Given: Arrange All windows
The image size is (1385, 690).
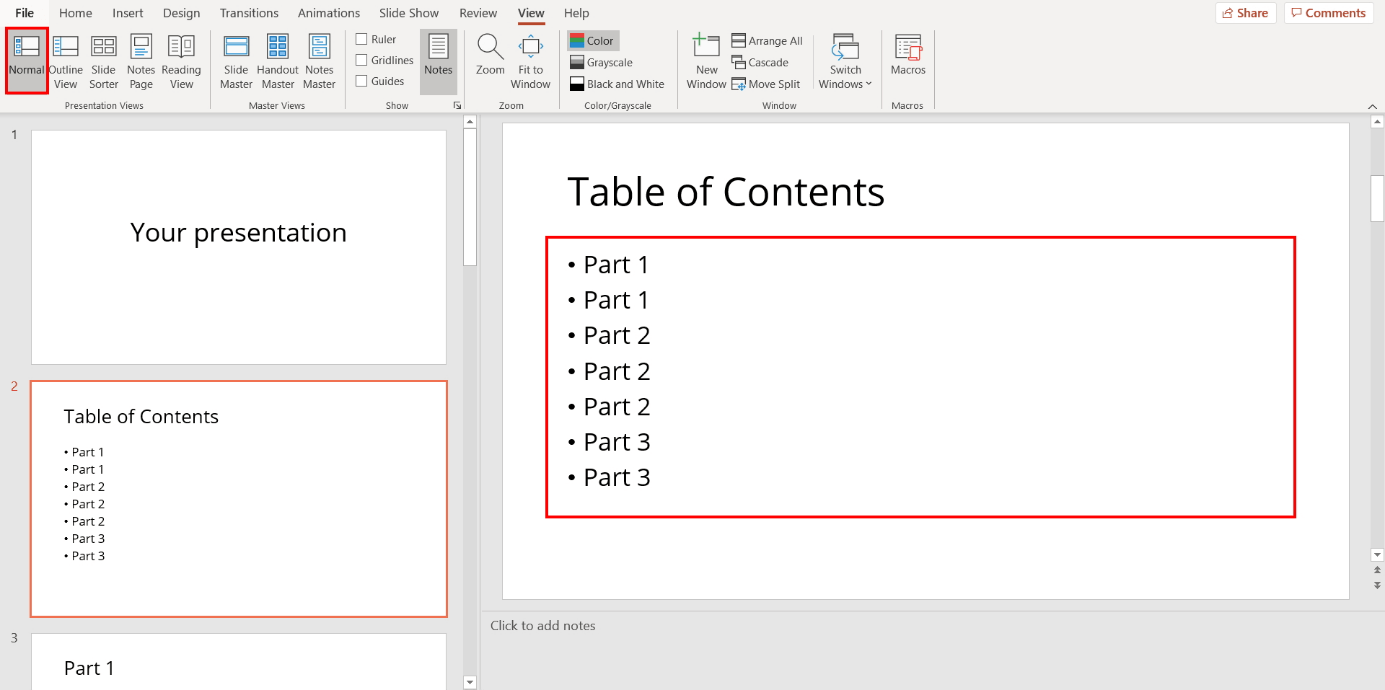Looking at the screenshot, I should click(x=767, y=40).
